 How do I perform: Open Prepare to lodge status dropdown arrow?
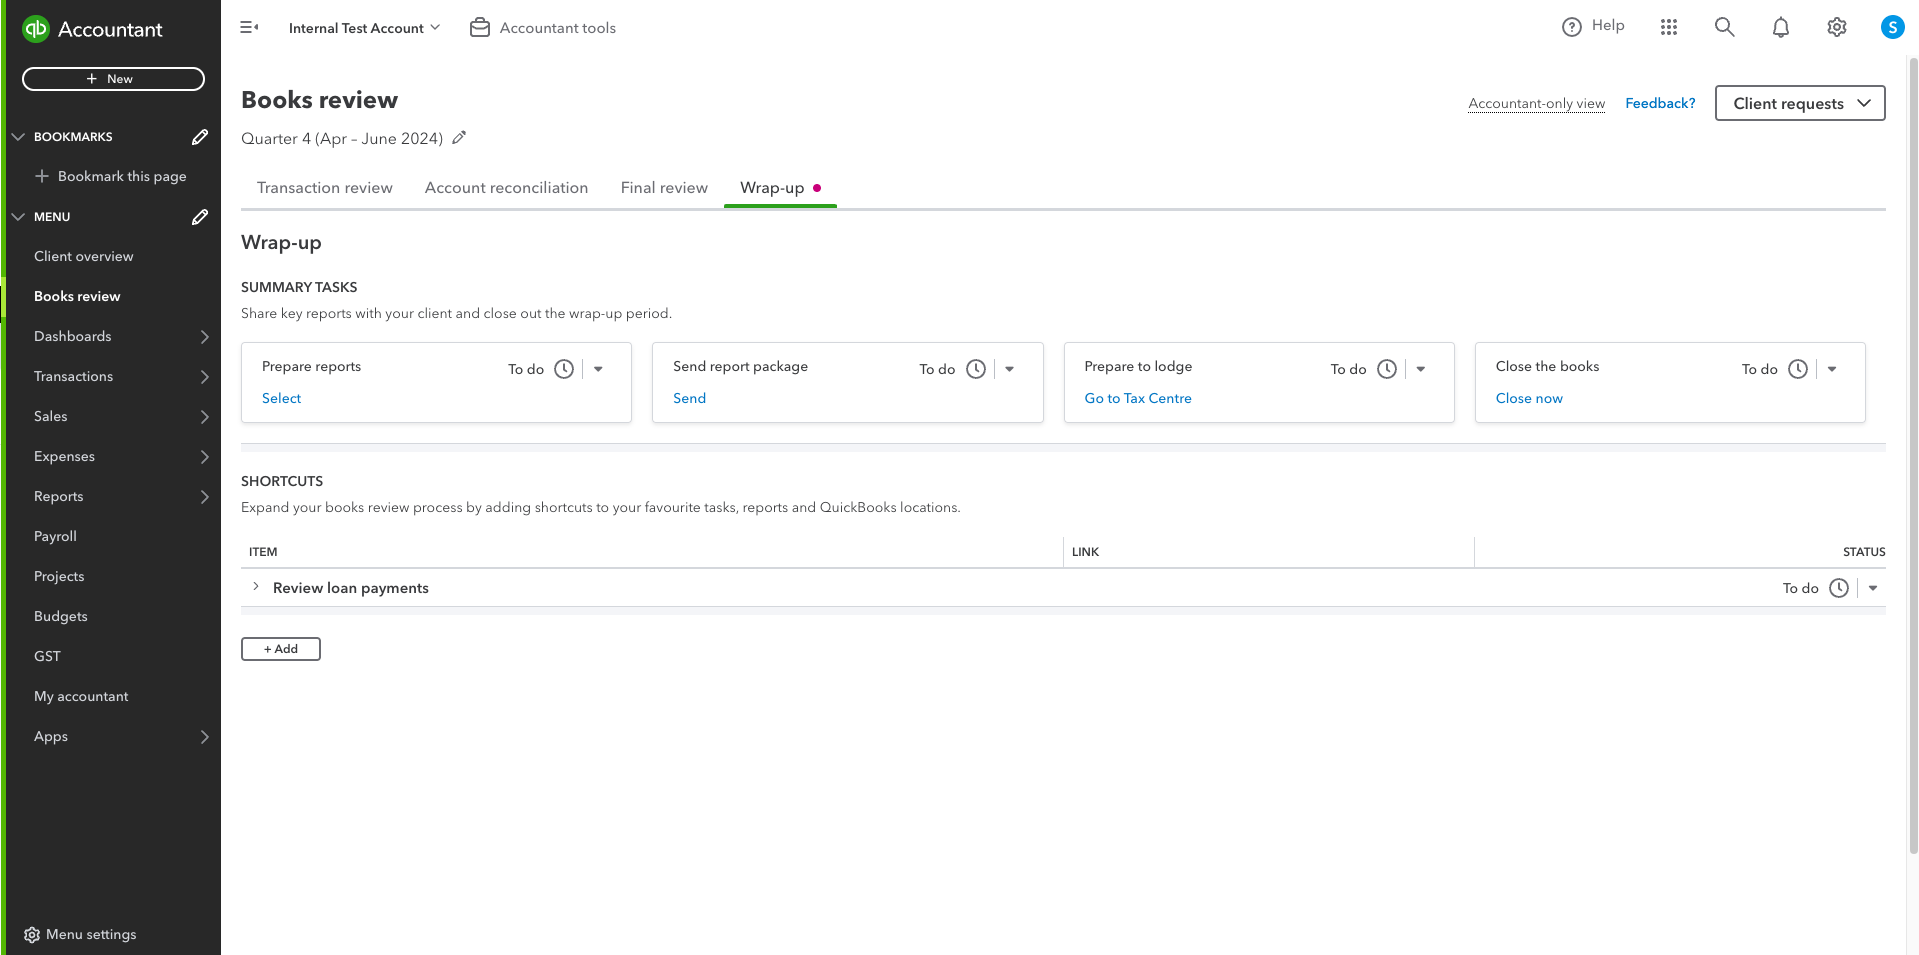pos(1421,369)
